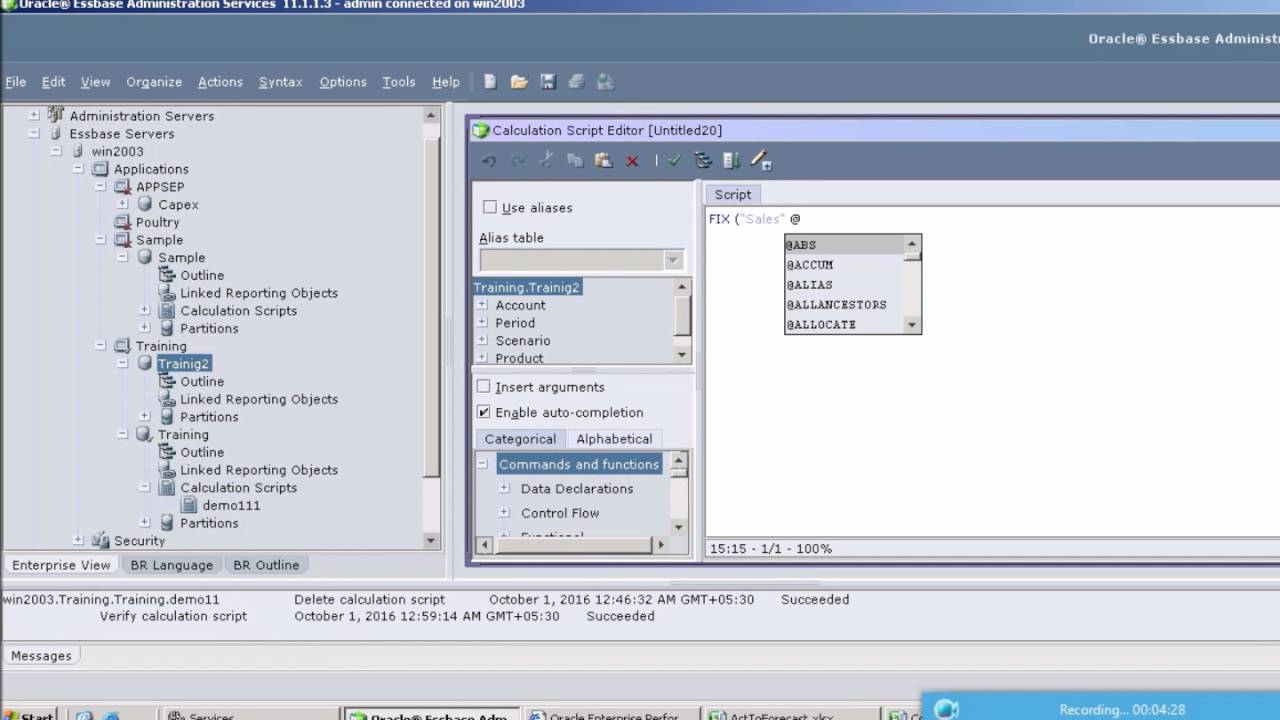1280x720 pixels.
Task: Click the Capex database cylinder icon
Action: pyautogui.click(x=145, y=204)
